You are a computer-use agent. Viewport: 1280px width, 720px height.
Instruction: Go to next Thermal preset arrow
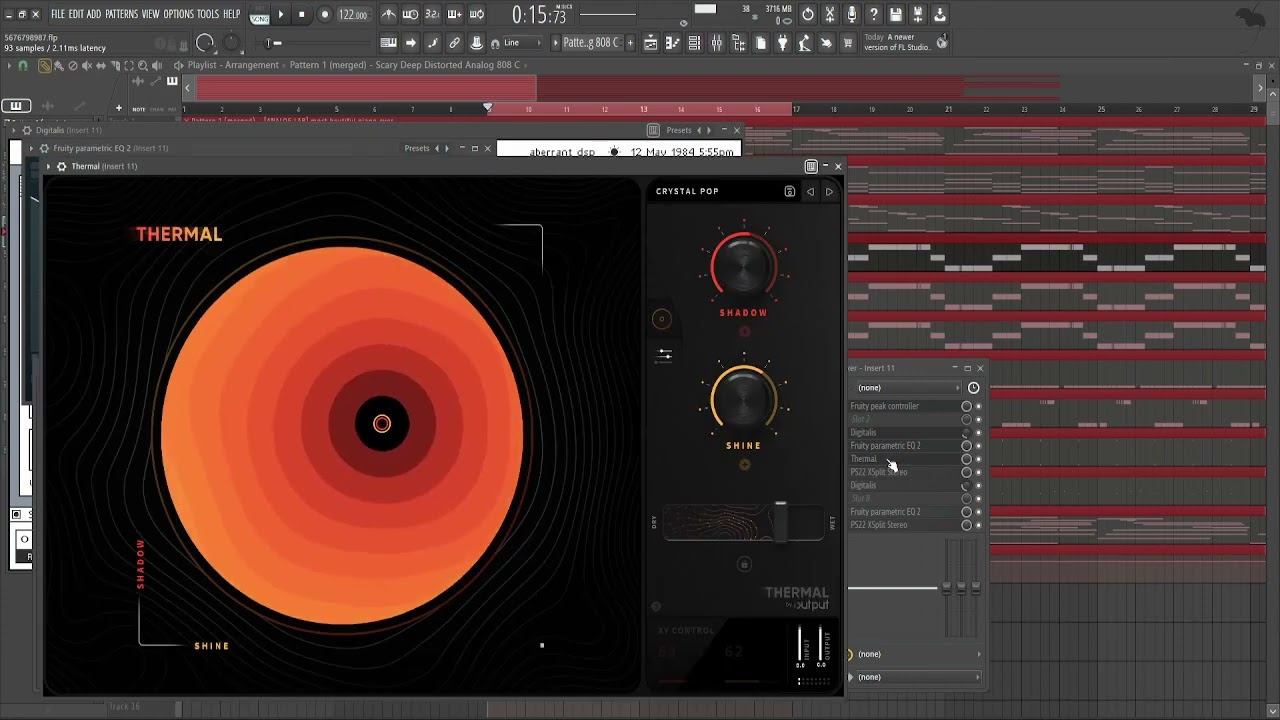pos(829,191)
